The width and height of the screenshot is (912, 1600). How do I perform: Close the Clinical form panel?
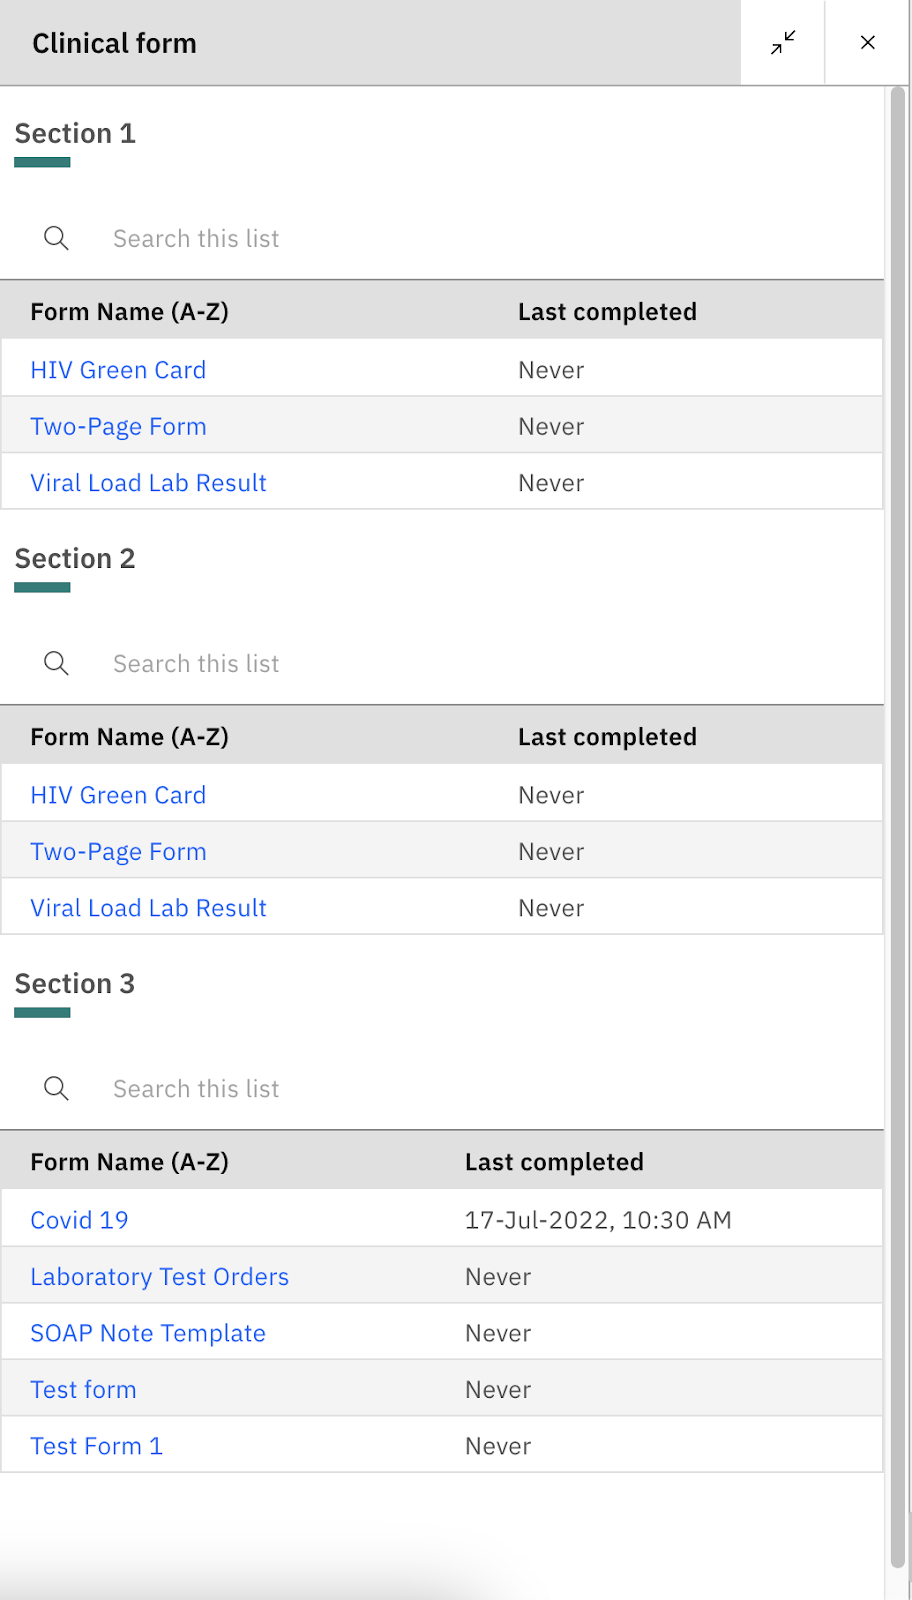[868, 43]
